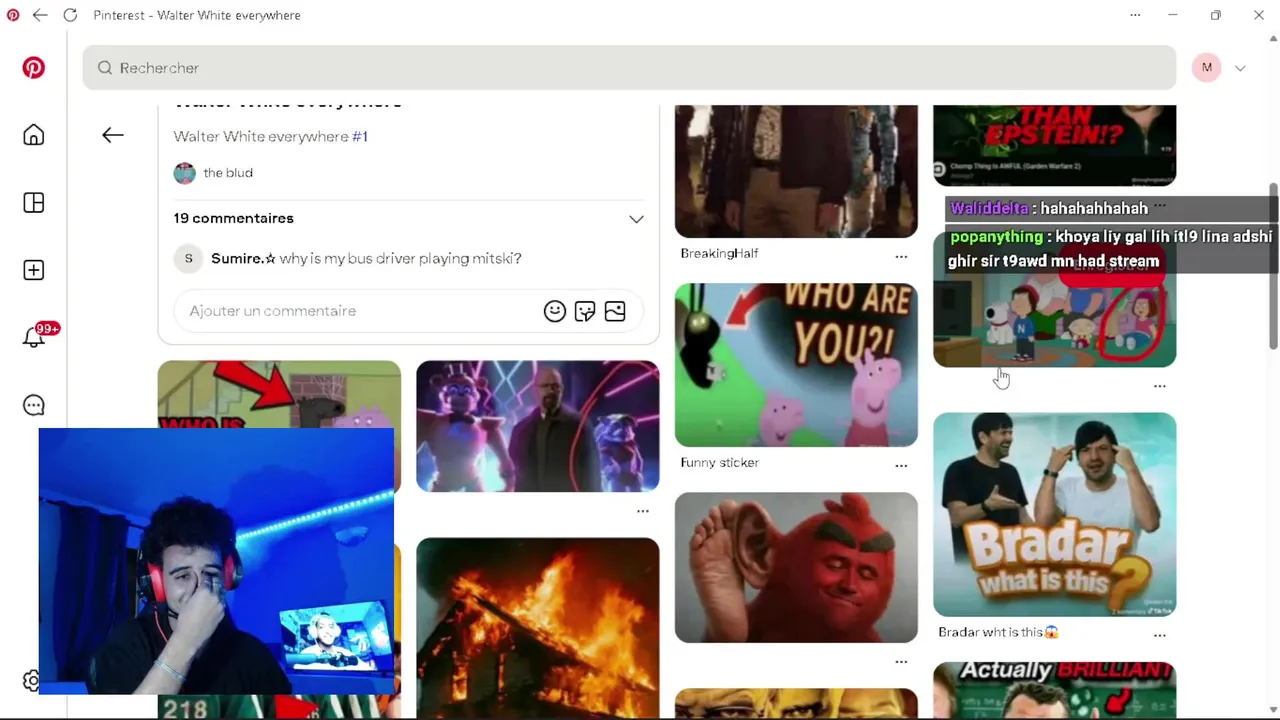
Task: Open options for Family Guy pin
Action: click(1160, 386)
